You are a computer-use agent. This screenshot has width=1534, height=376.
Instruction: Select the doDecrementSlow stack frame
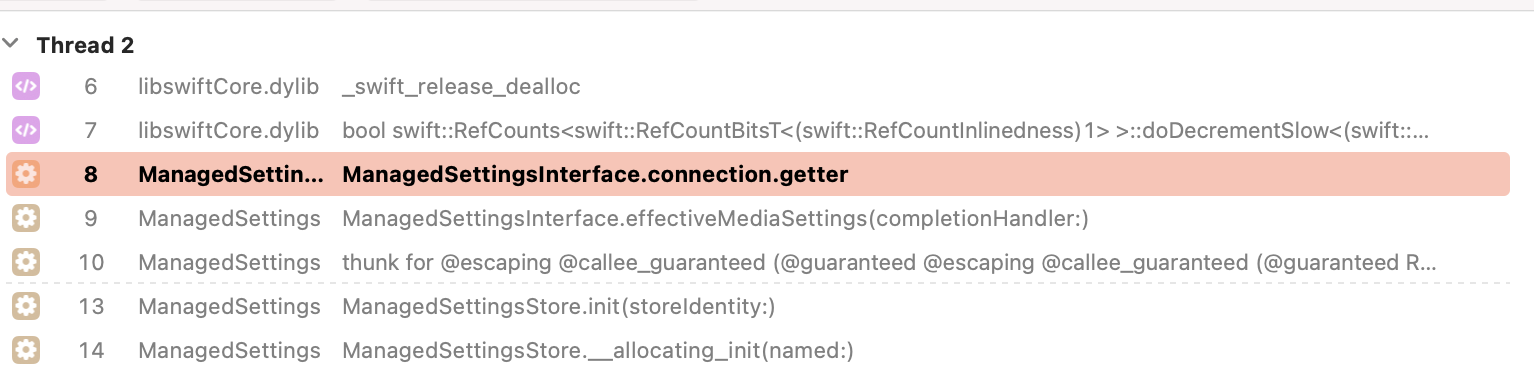click(x=757, y=131)
